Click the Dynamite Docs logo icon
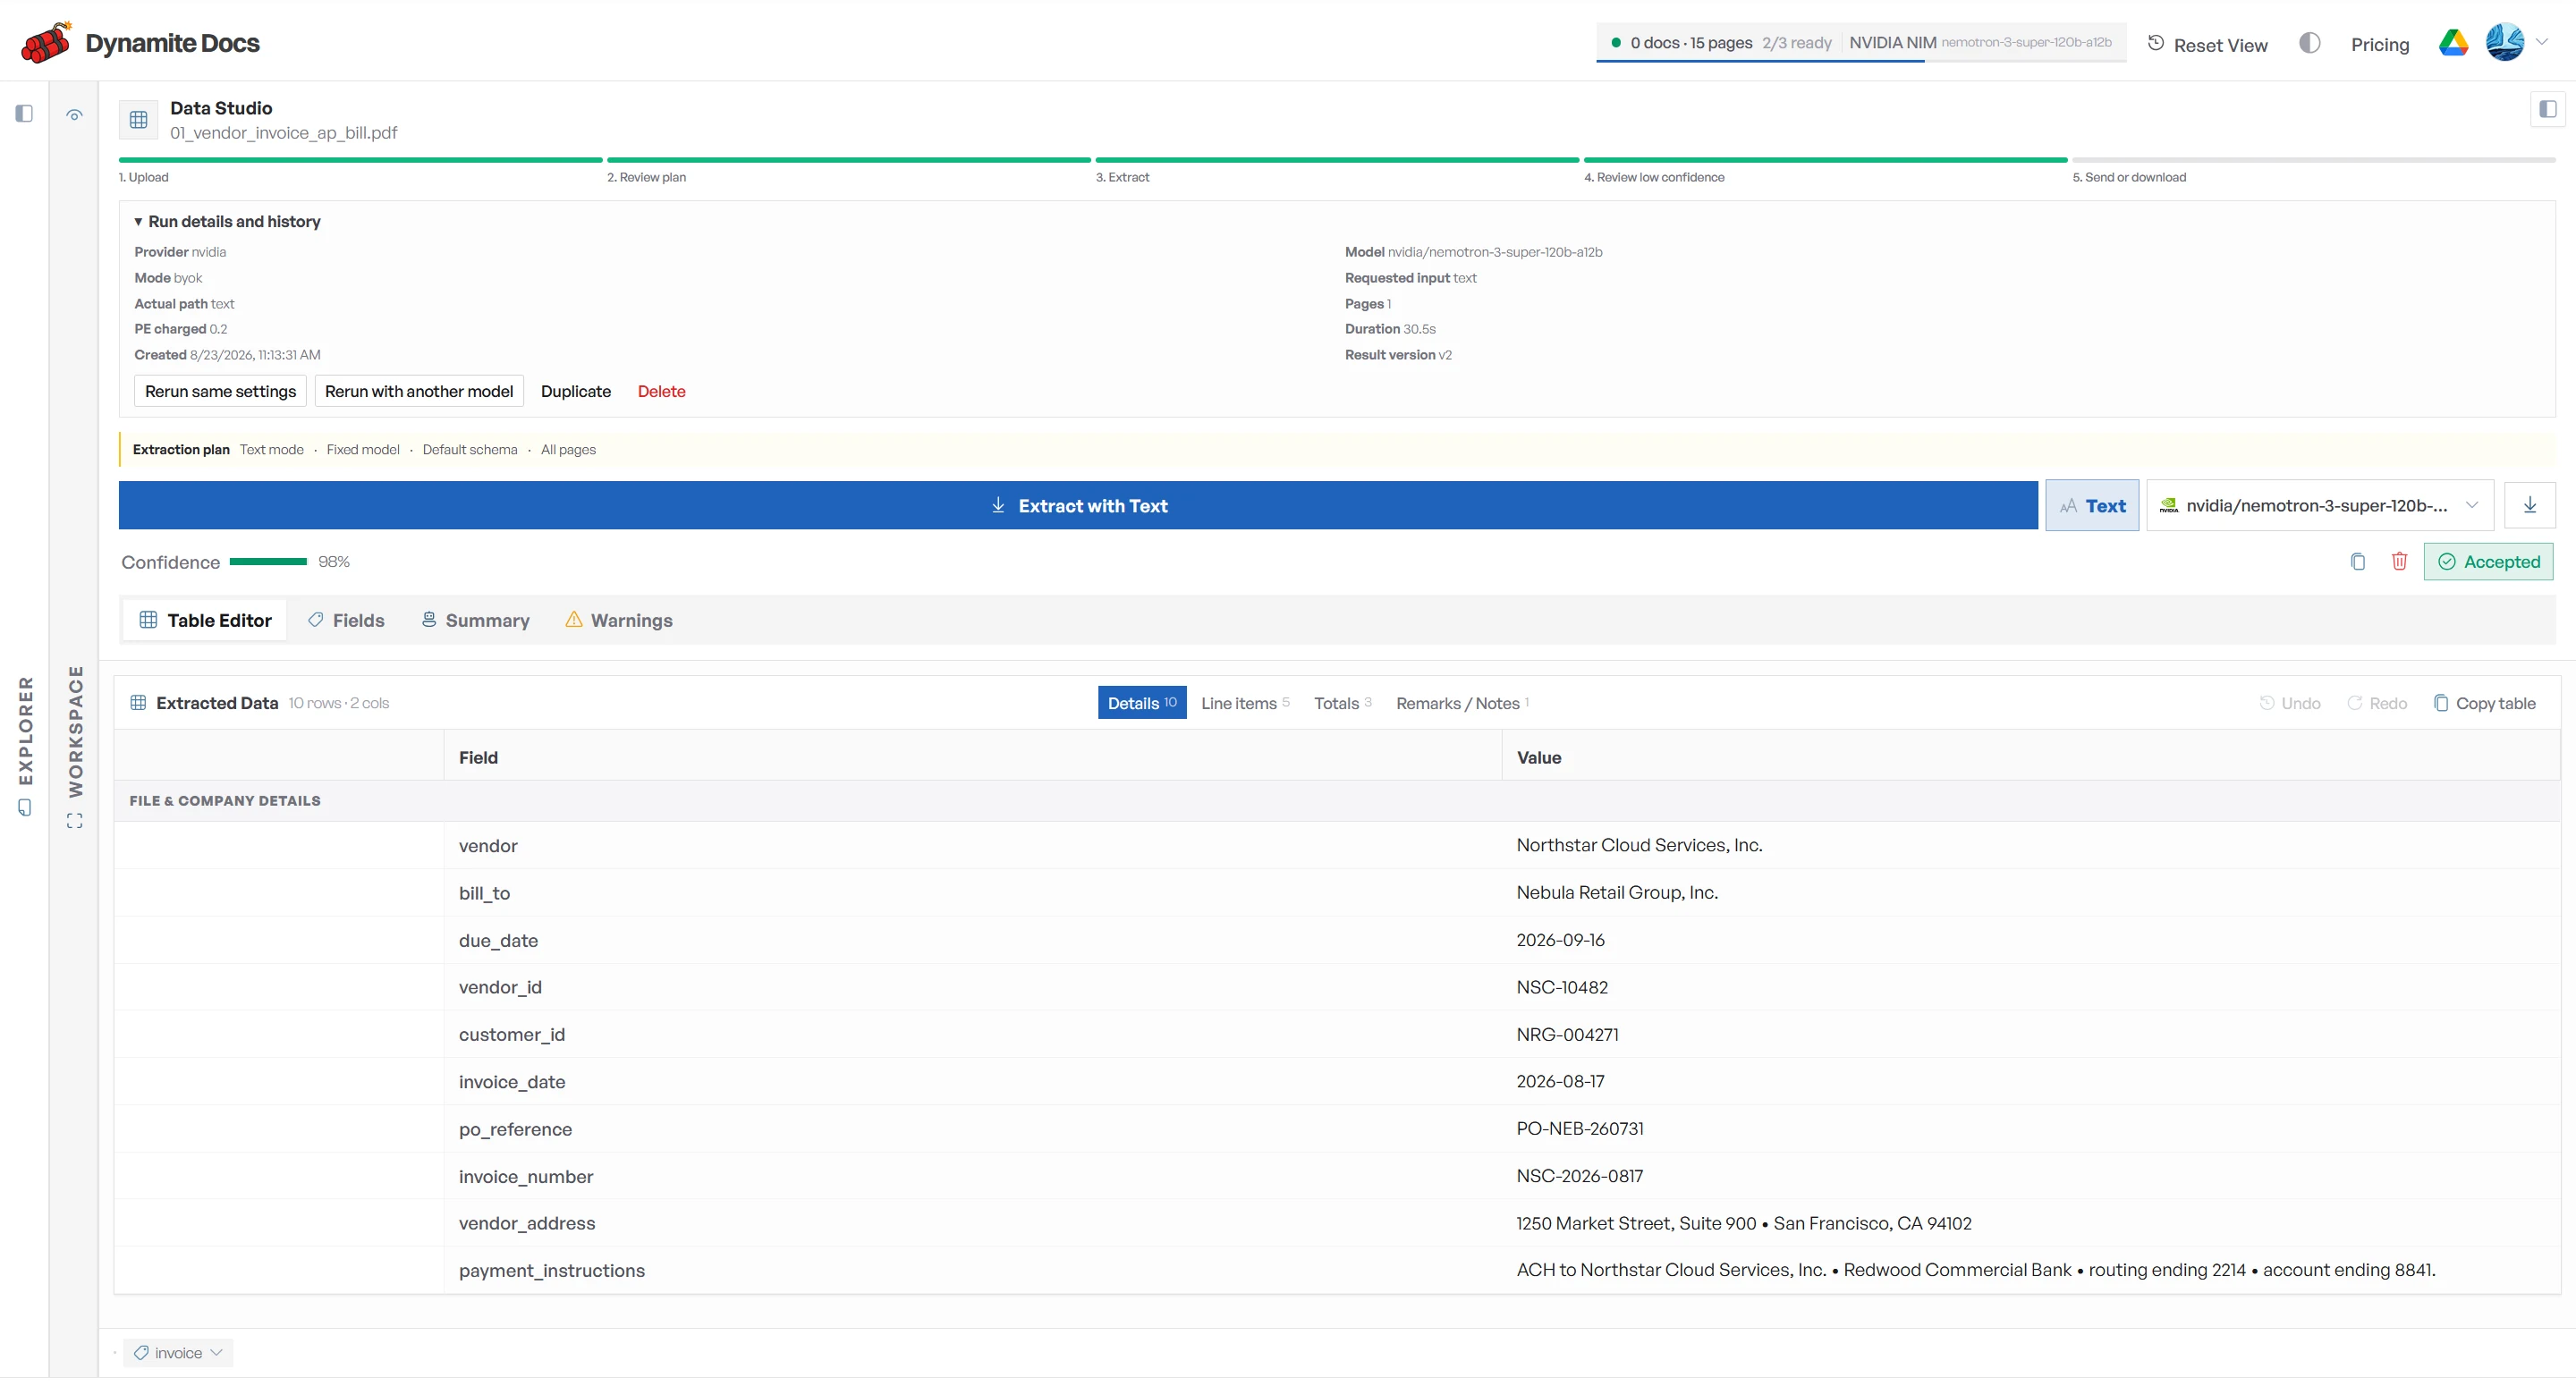 pyautogui.click(x=46, y=42)
